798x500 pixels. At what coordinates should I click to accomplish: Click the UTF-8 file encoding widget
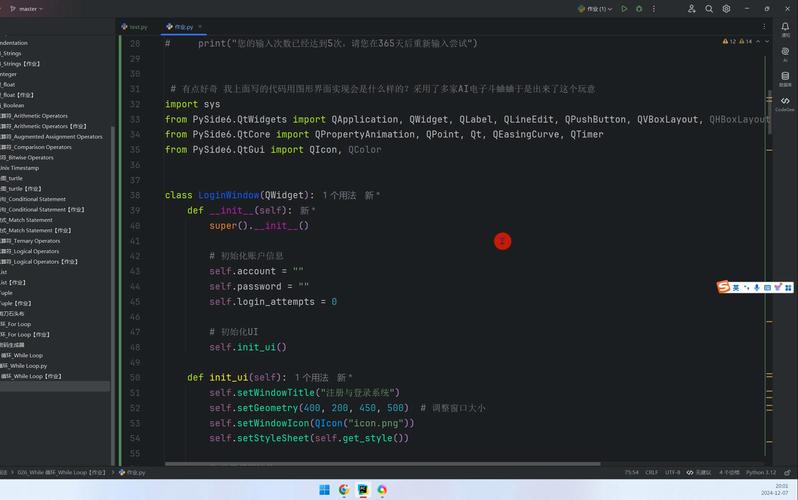pos(672,472)
